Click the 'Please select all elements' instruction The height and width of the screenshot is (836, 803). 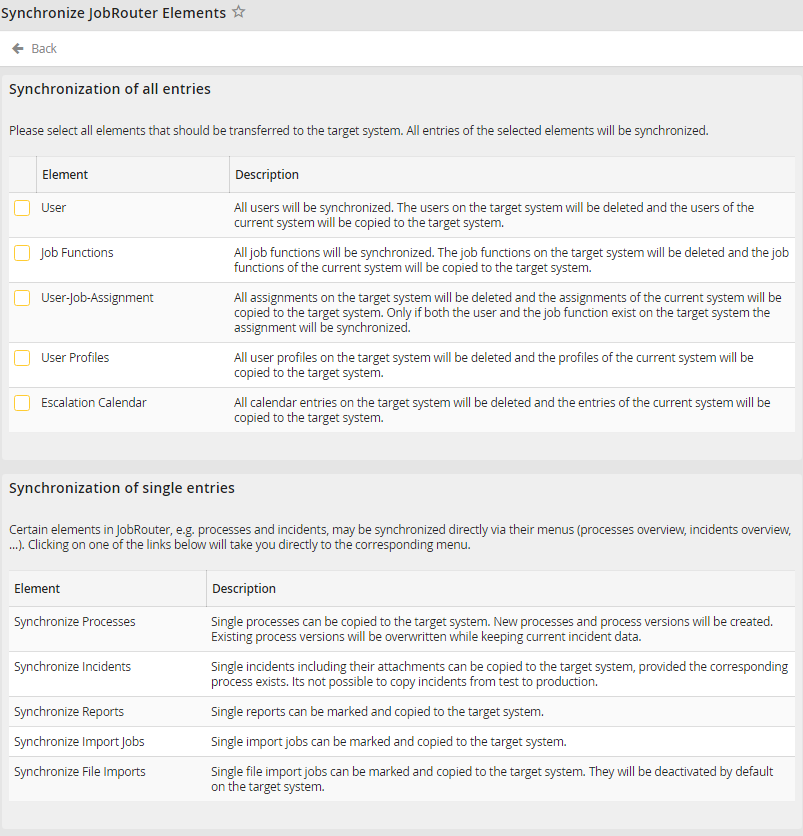coord(358,131)
